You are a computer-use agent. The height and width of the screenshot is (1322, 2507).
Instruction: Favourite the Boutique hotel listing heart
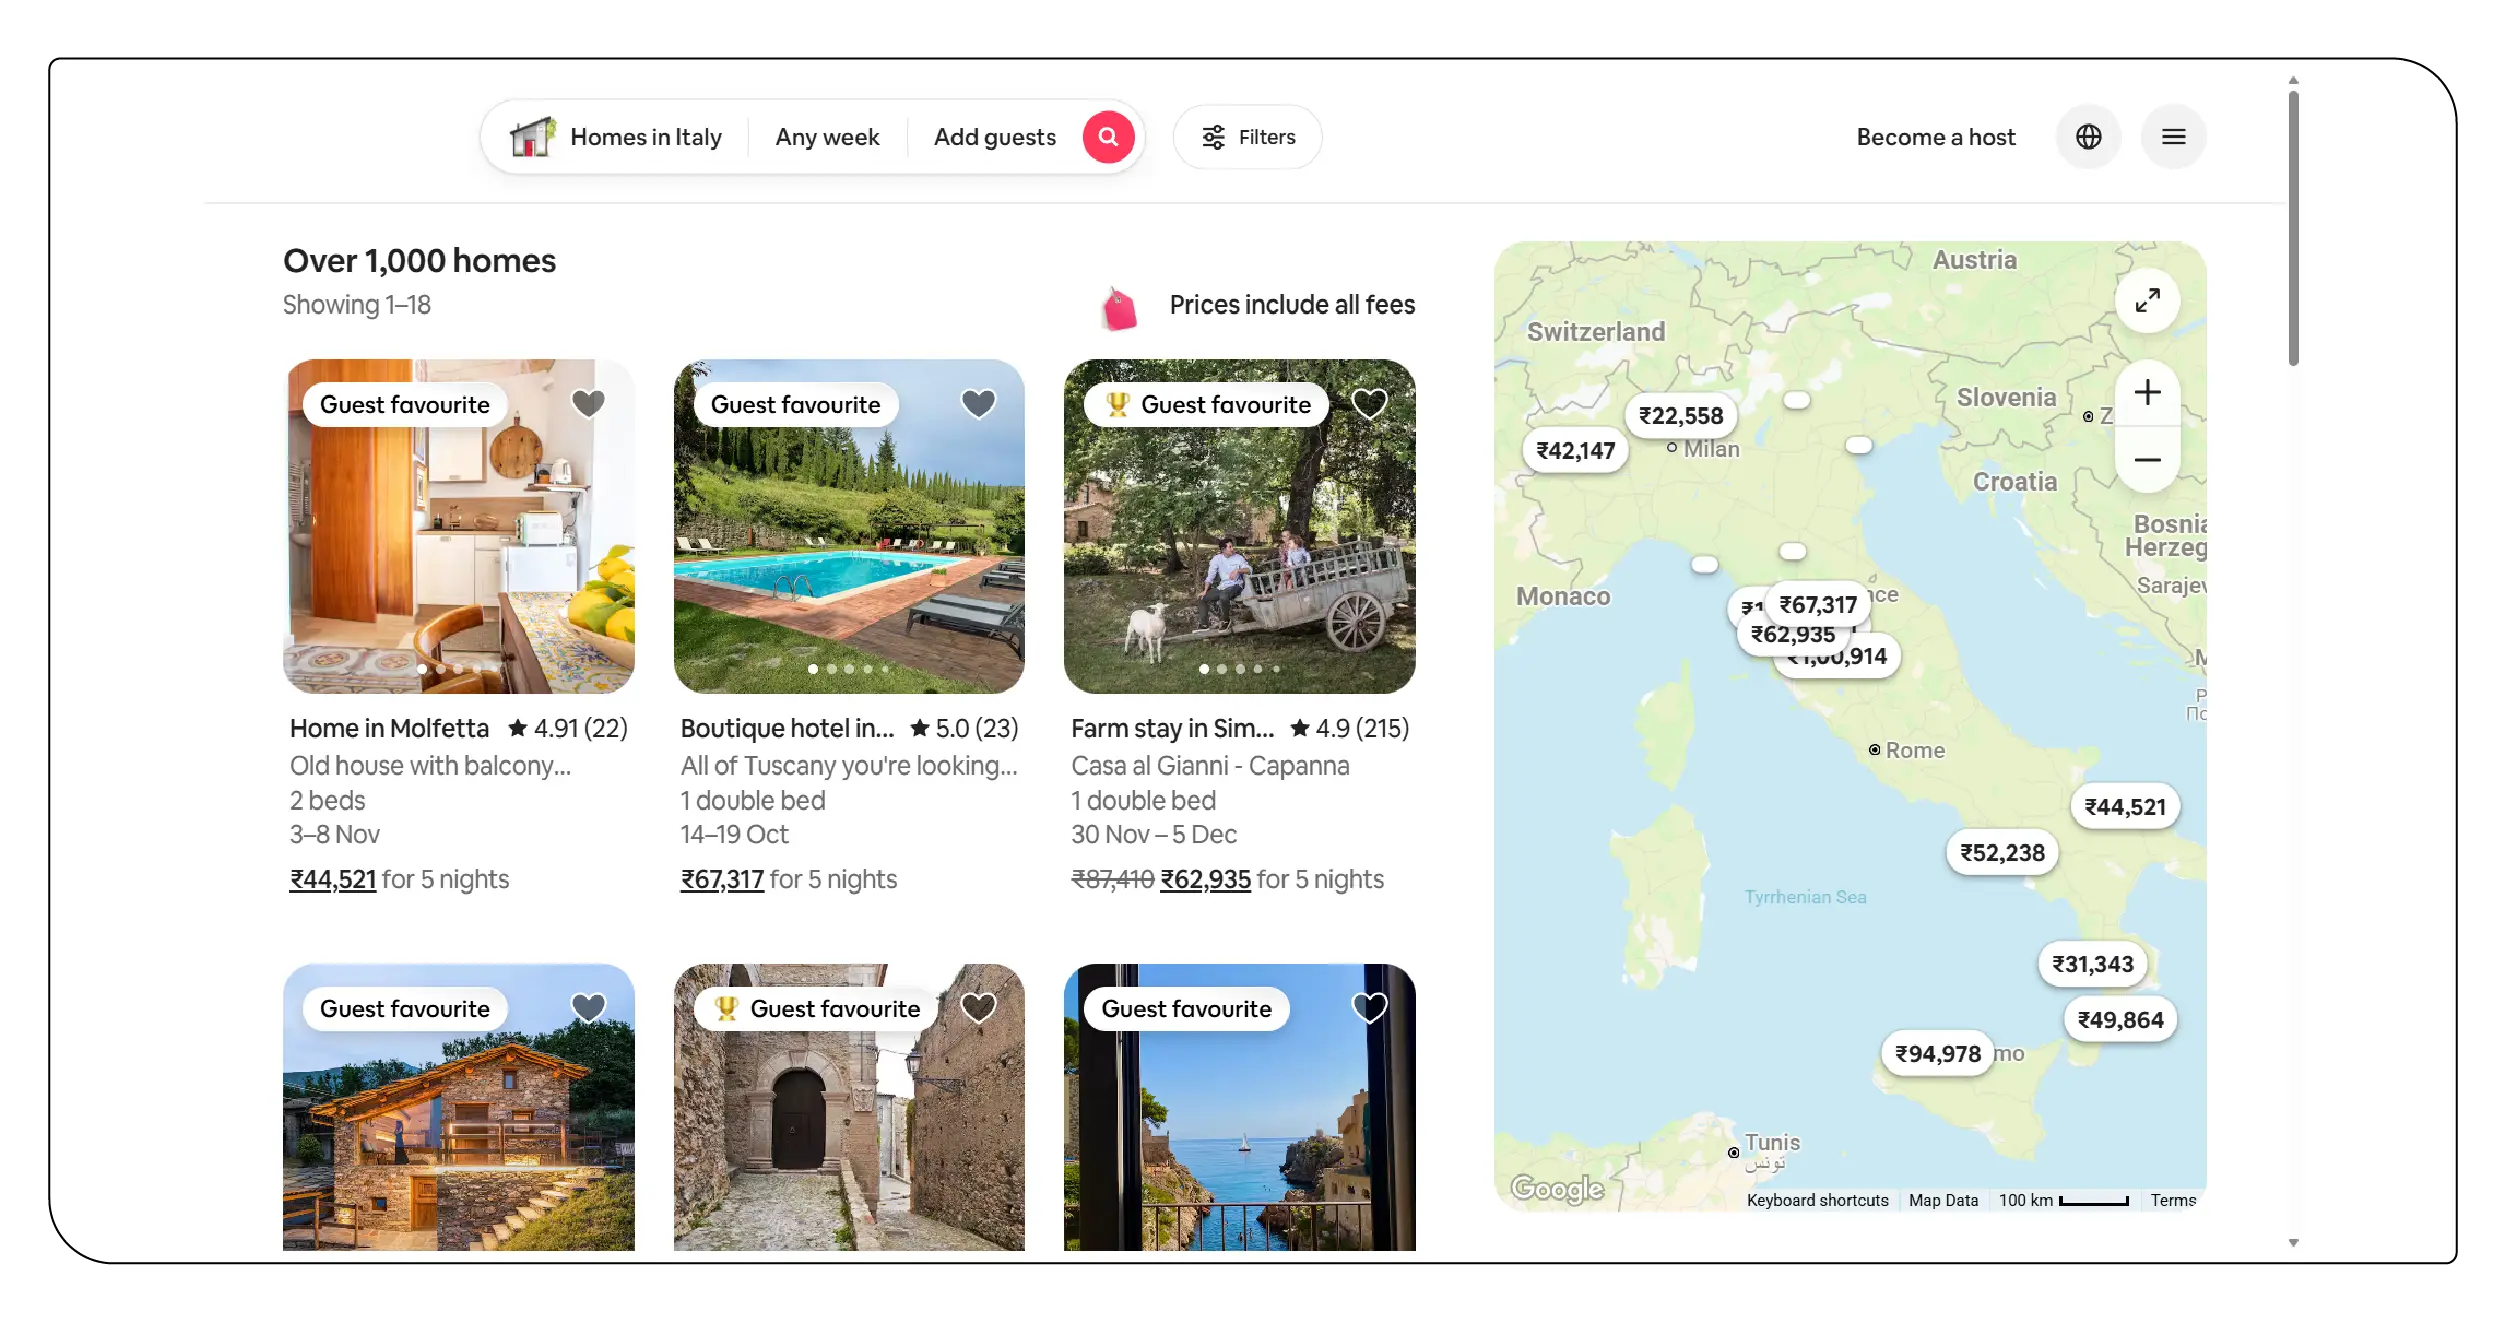tap(978, 403)
